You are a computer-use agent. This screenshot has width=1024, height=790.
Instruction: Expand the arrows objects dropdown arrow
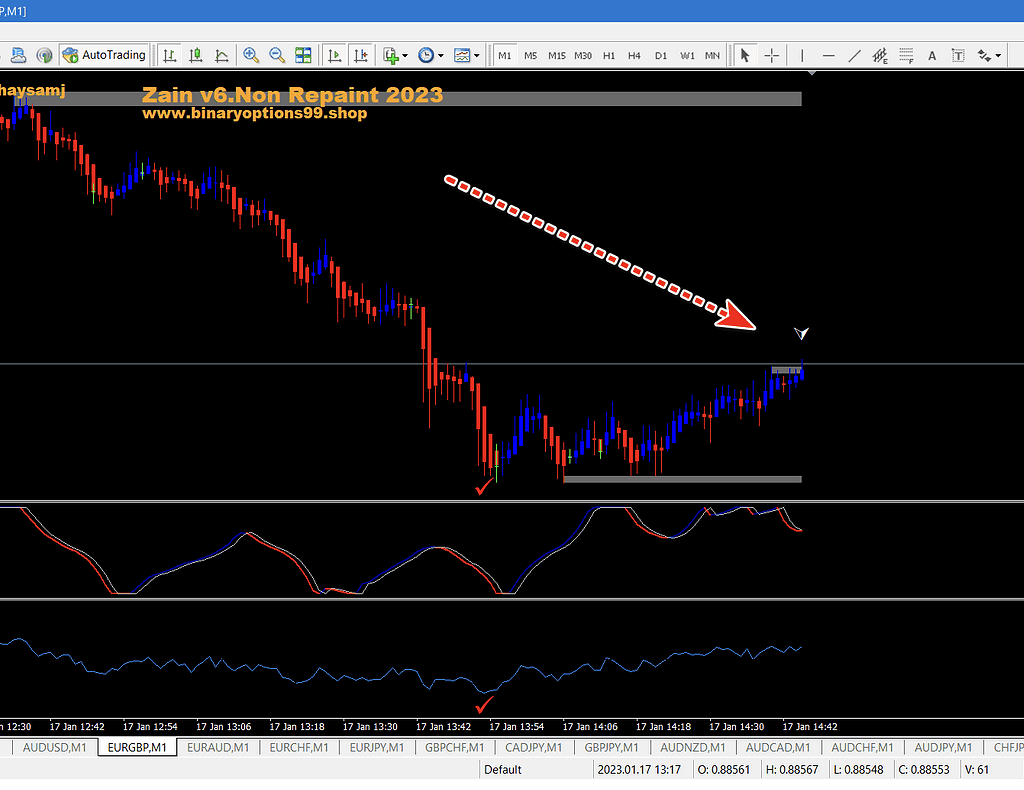(999, 55)
